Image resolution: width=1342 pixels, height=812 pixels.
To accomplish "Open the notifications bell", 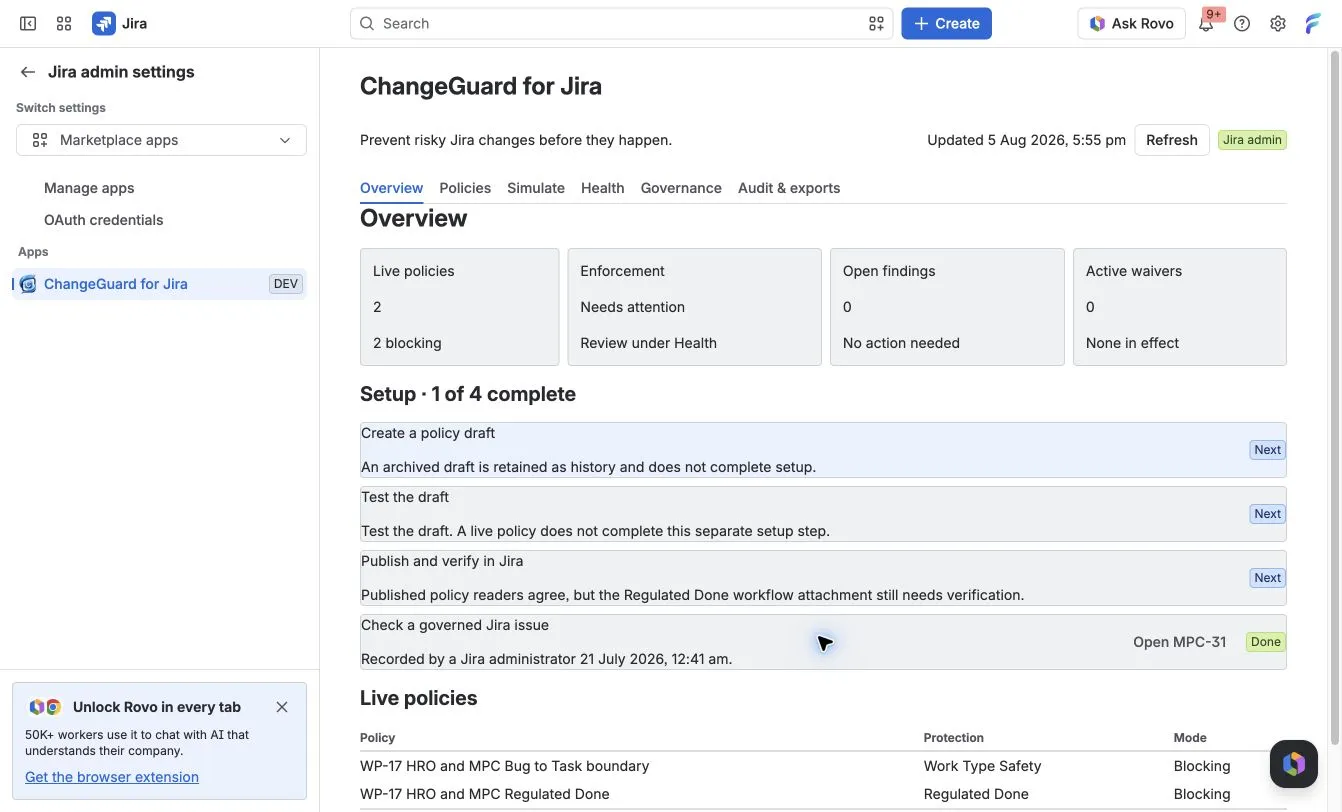I will [x=1206, y=24].
